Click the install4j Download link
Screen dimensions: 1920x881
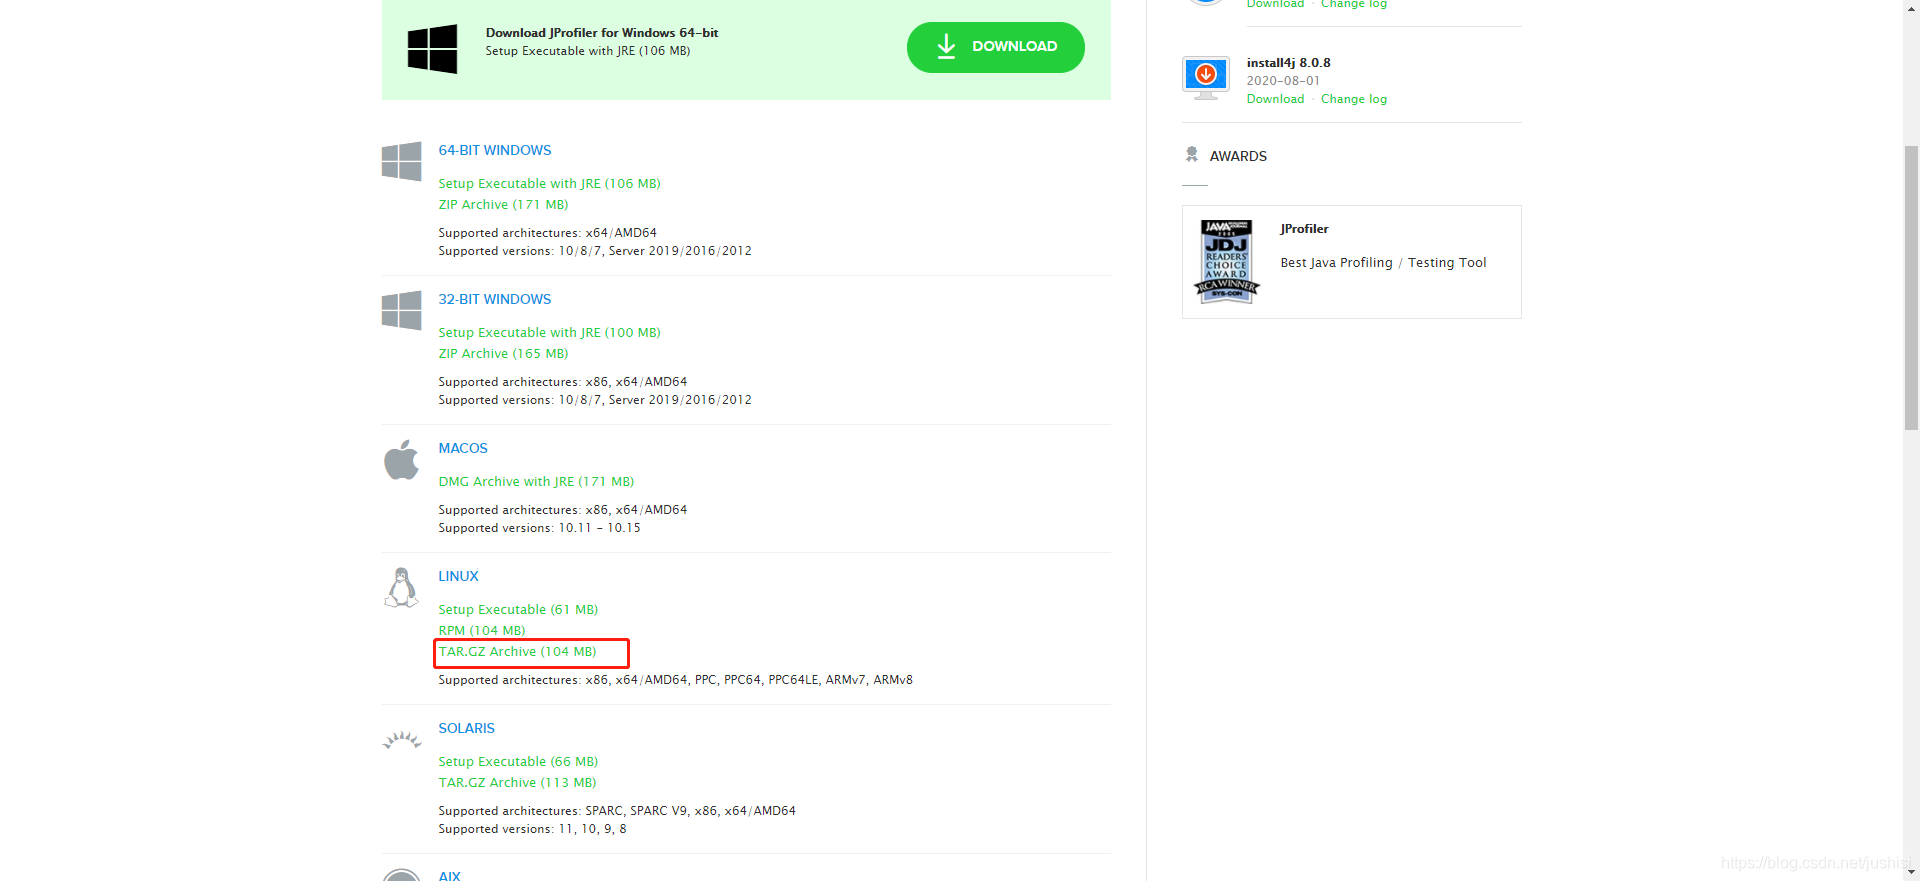click(x=1275, y=99)
